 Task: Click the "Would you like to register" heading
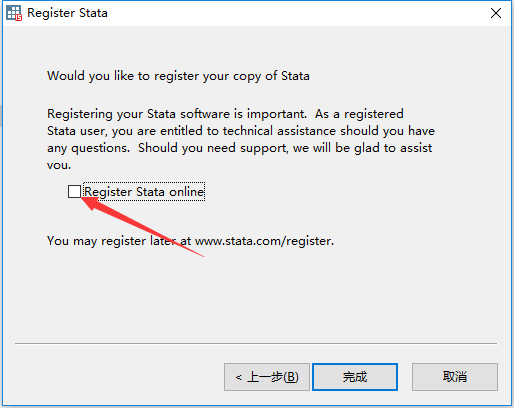click(178, 76)
